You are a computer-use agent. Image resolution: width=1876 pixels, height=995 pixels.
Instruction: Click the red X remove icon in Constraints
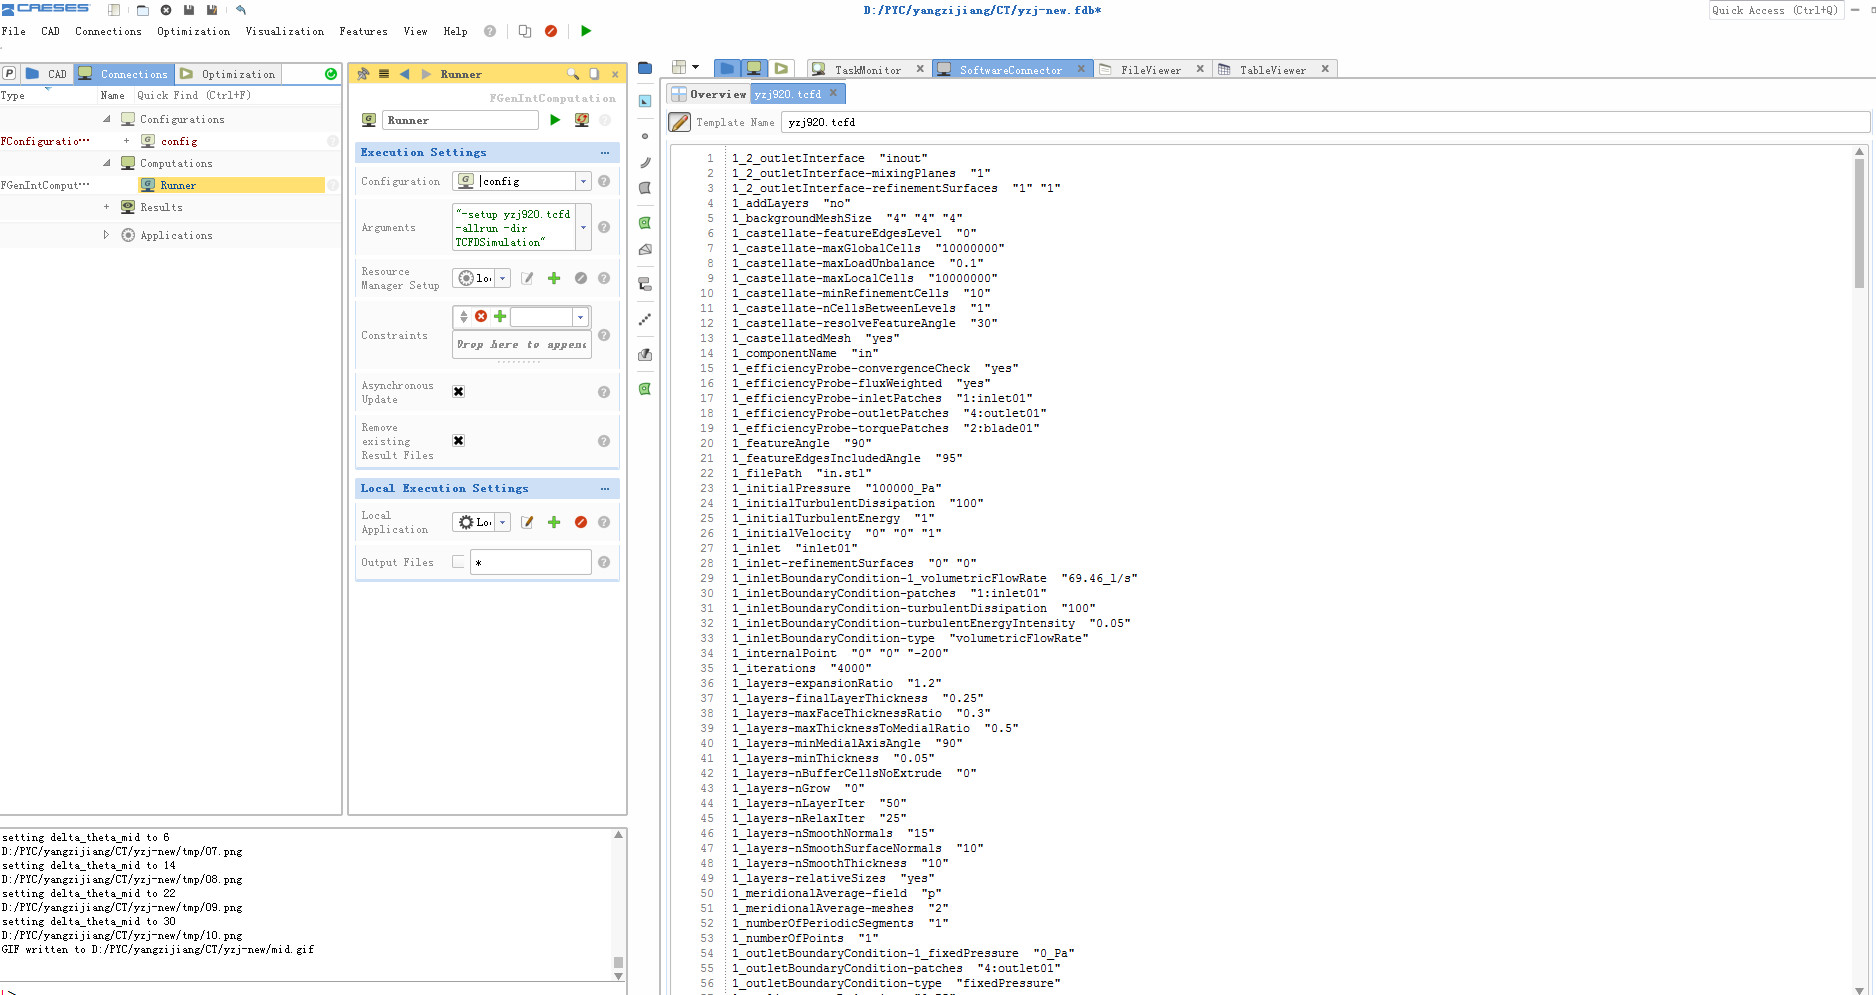481,316
